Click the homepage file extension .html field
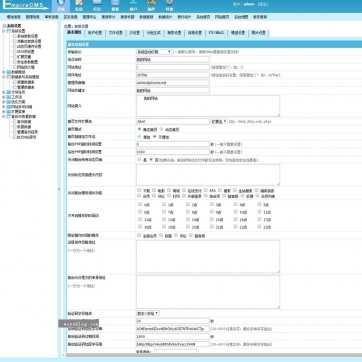Image resolution: width=362 pixels, height=362 pixels. [x=173, y=121]
